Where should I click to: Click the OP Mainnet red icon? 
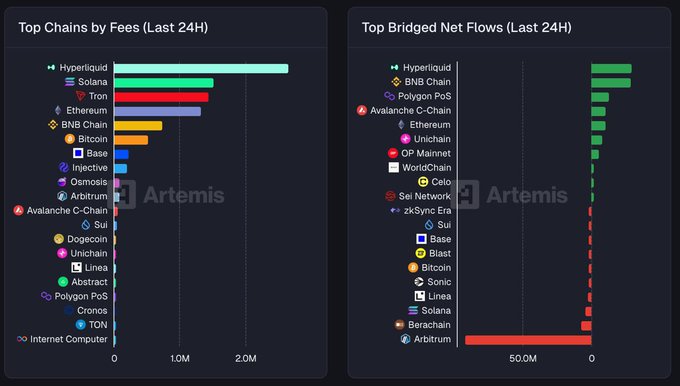[393, 153]
